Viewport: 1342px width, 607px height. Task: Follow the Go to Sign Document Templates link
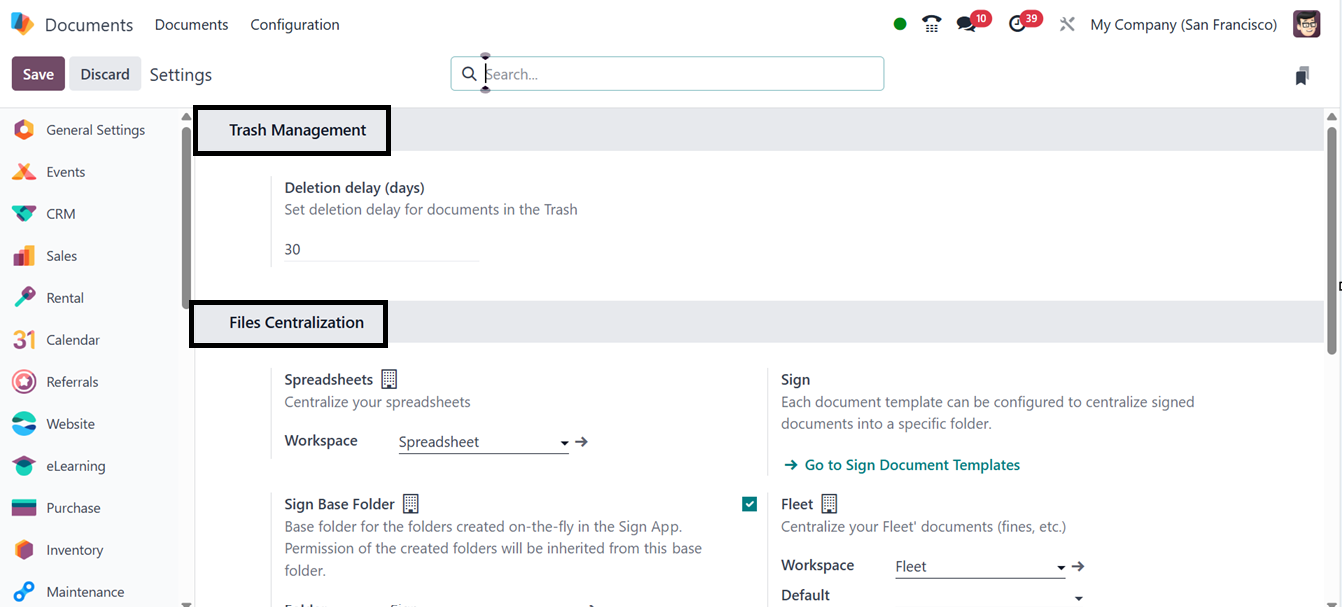(x=911, y=465)
